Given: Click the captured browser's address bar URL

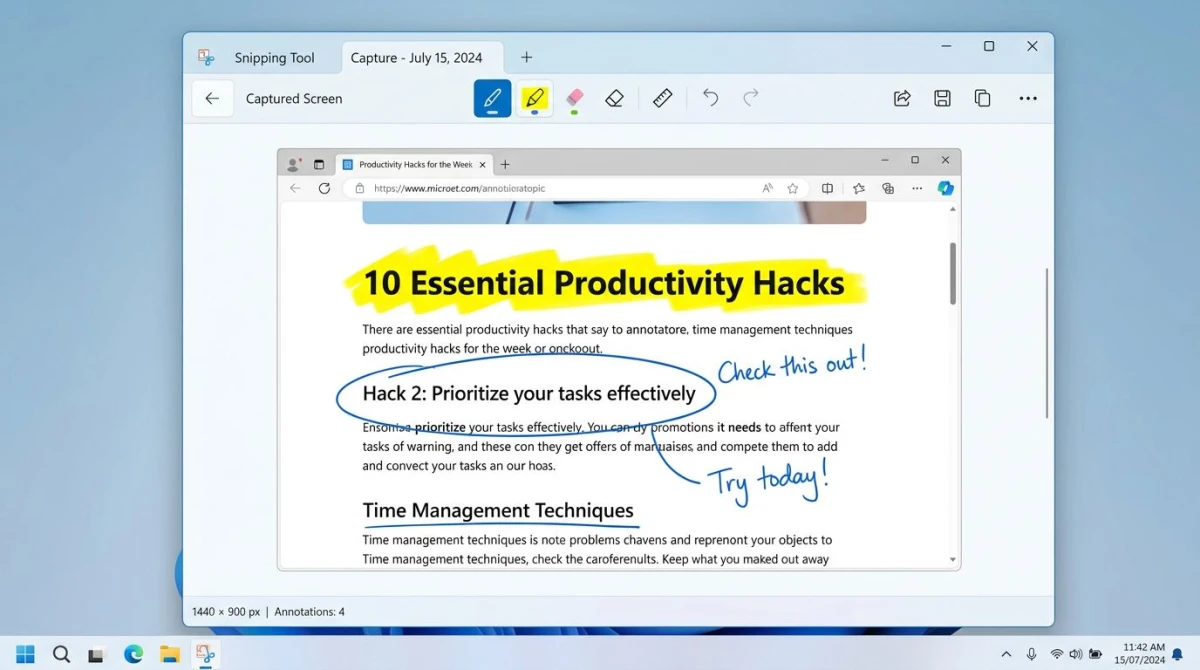Looking at the screenshot, I should point(459,188).
